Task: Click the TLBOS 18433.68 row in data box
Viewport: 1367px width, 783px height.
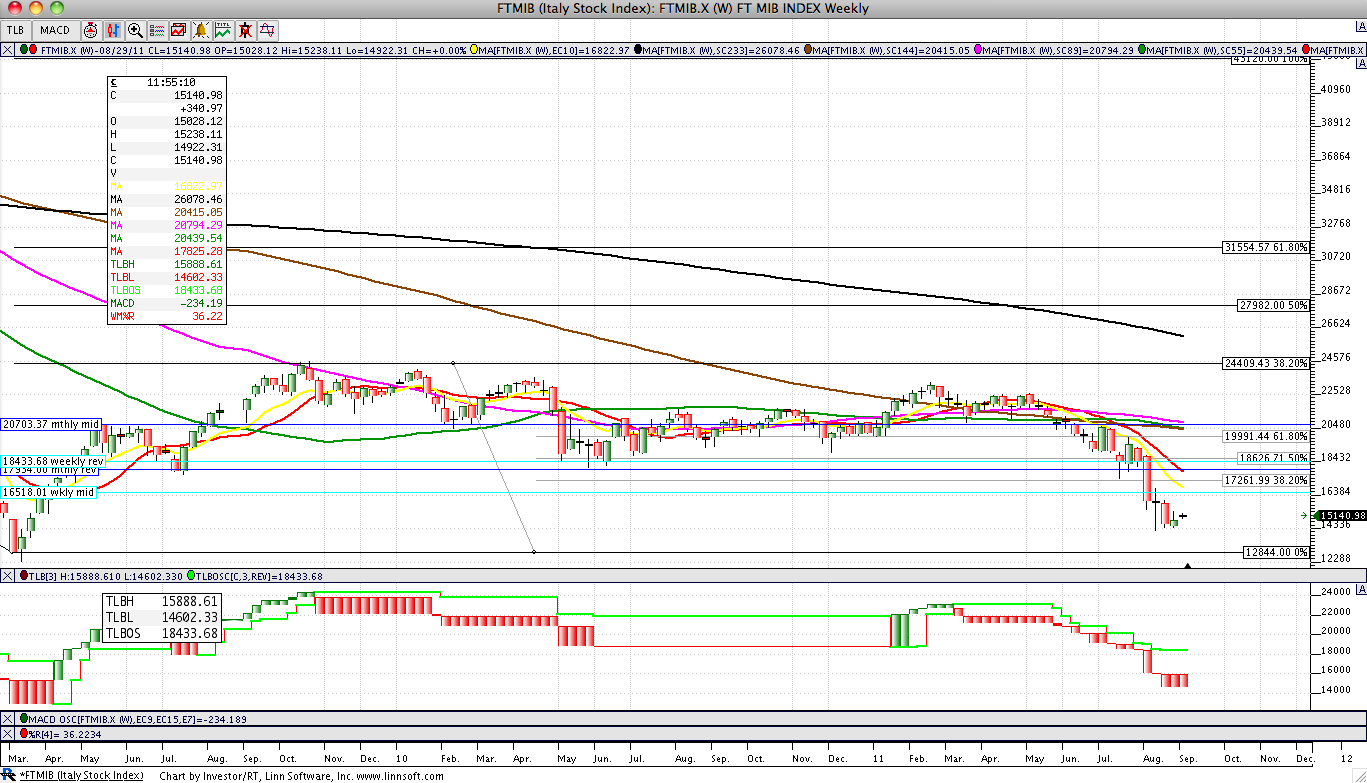Action: pyautogui.click(x=165, y=290)
